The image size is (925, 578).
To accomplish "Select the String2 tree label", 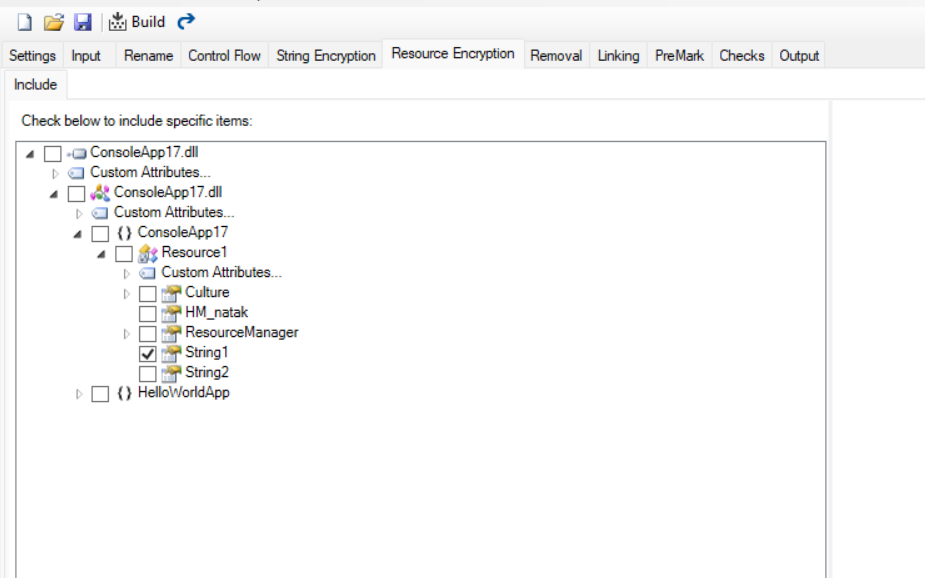I will (206, 373).
